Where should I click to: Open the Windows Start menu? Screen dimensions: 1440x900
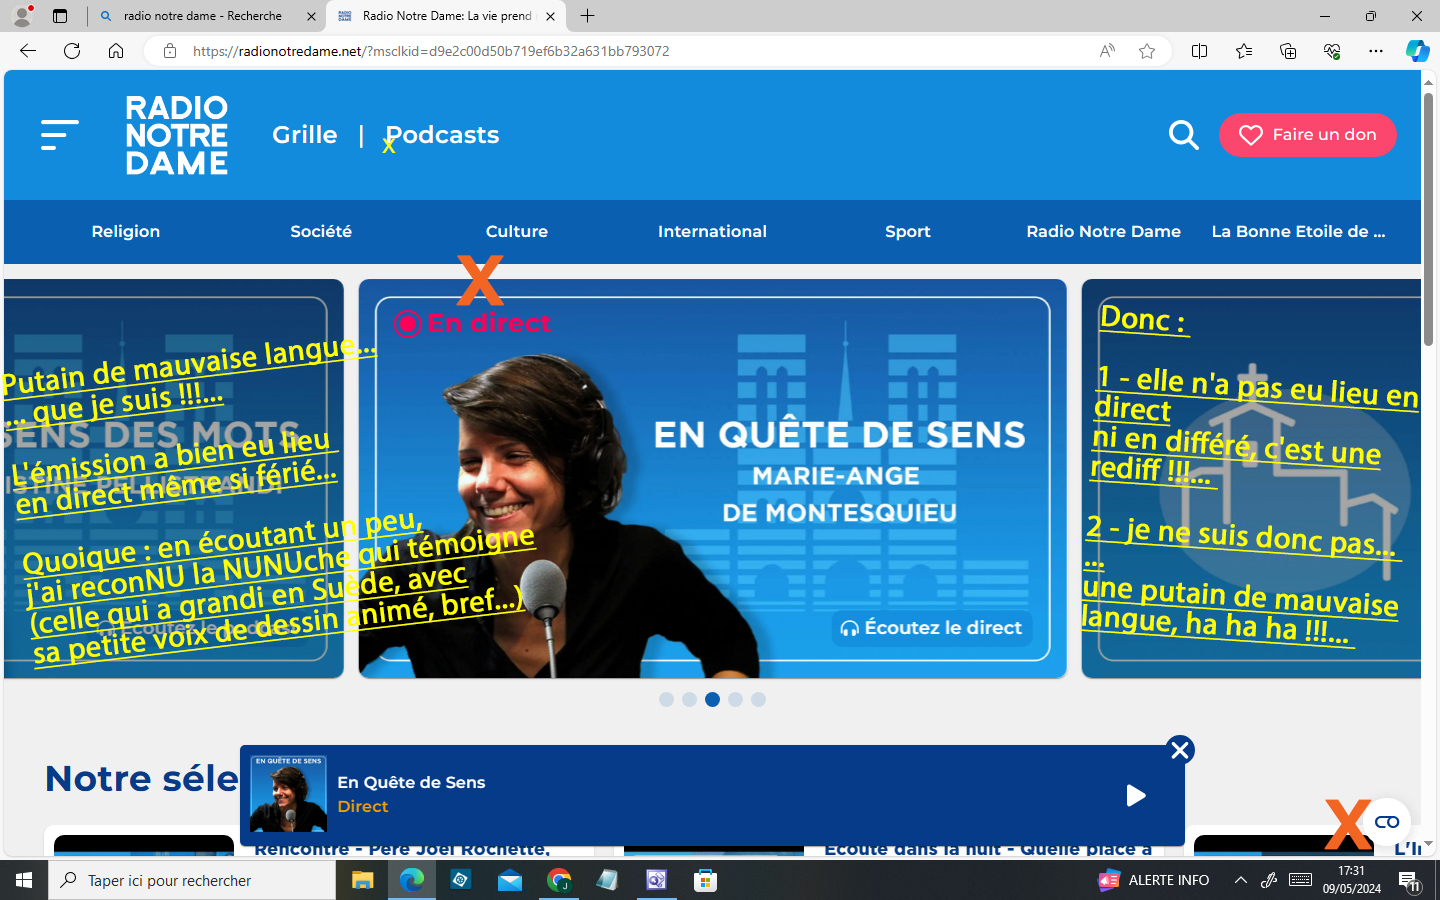click(x=24, y=880)
